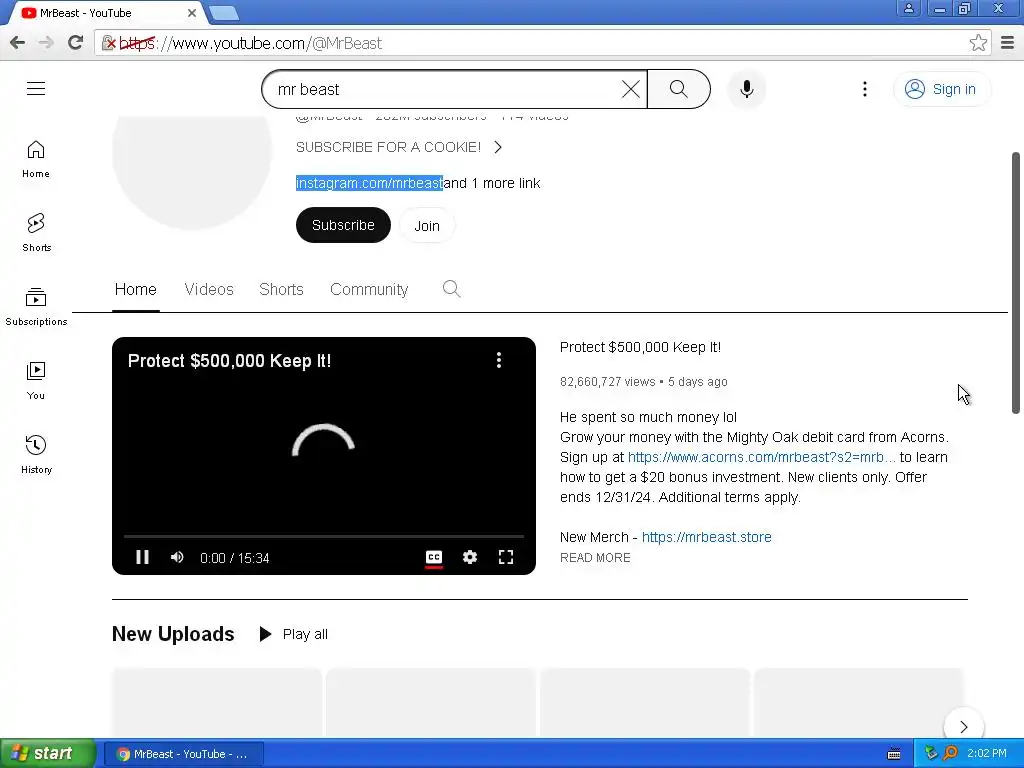
Task: Go forward in the browser
Action: coord(46,43)
